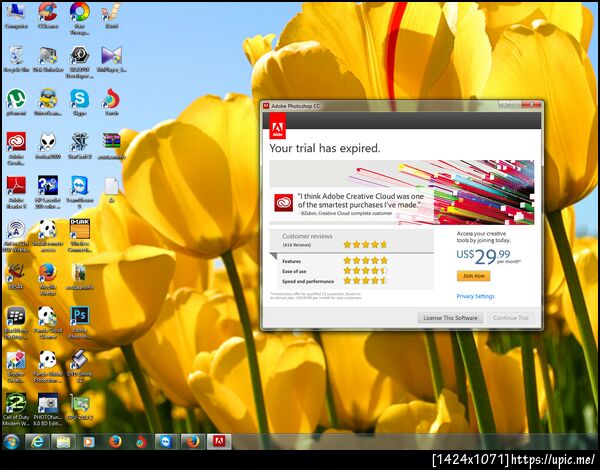Select the Adobe Reader desktop shortcut
Viewport: 600px width, 470px height.
pos(16,192)
